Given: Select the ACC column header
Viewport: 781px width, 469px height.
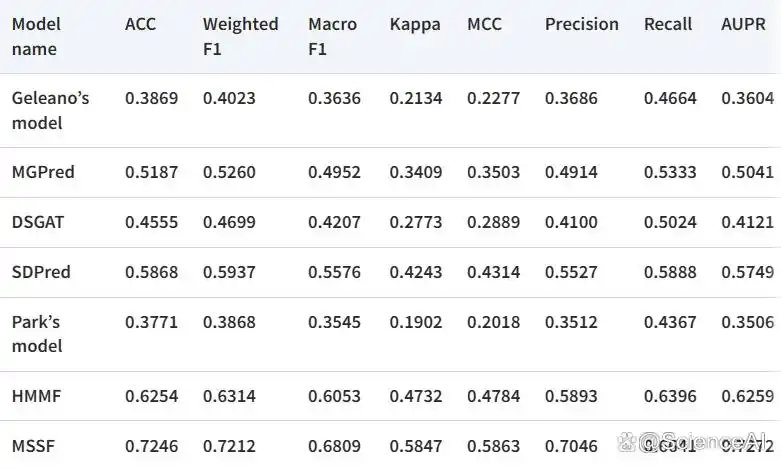Looking at the screenshot, I should tap(140, 24).
